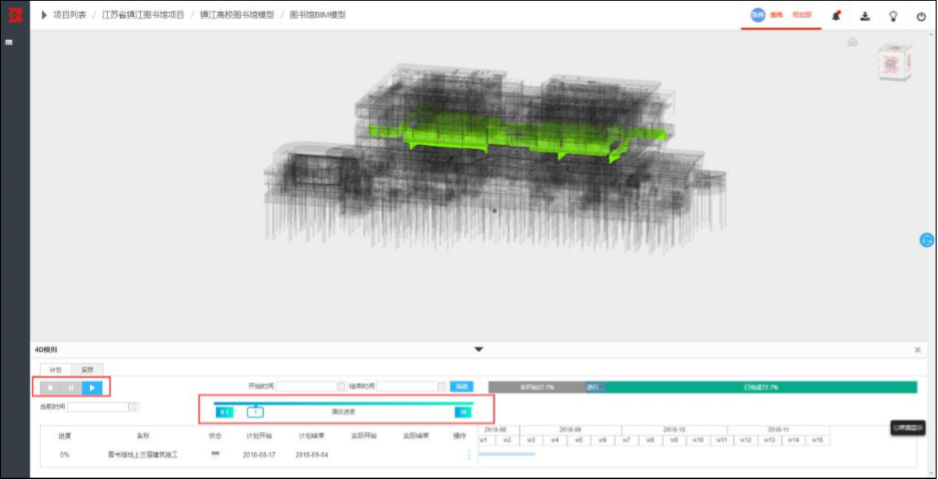This screenshot has height=479, width=938.
Task: Click week w7 in gantt header
Action: click(x=626, y=440)
